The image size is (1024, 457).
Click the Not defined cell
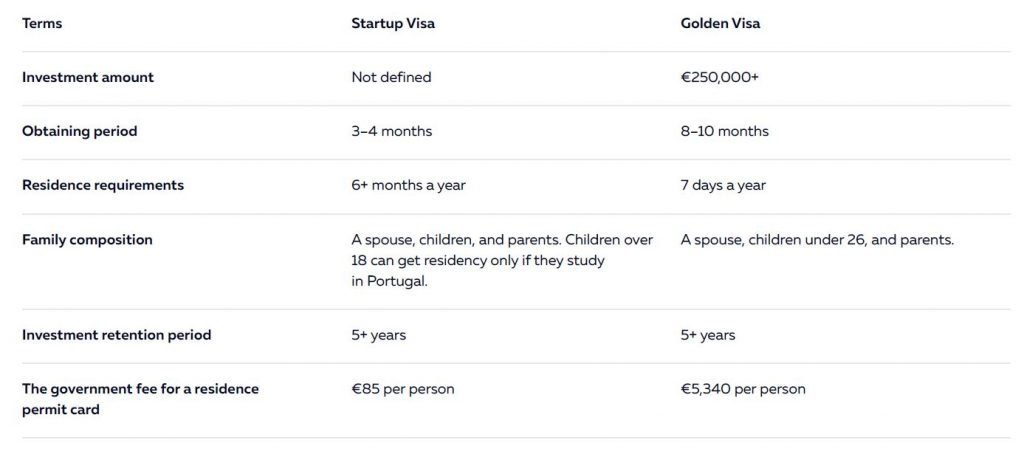pyautogui.click(x=391, y=77)
